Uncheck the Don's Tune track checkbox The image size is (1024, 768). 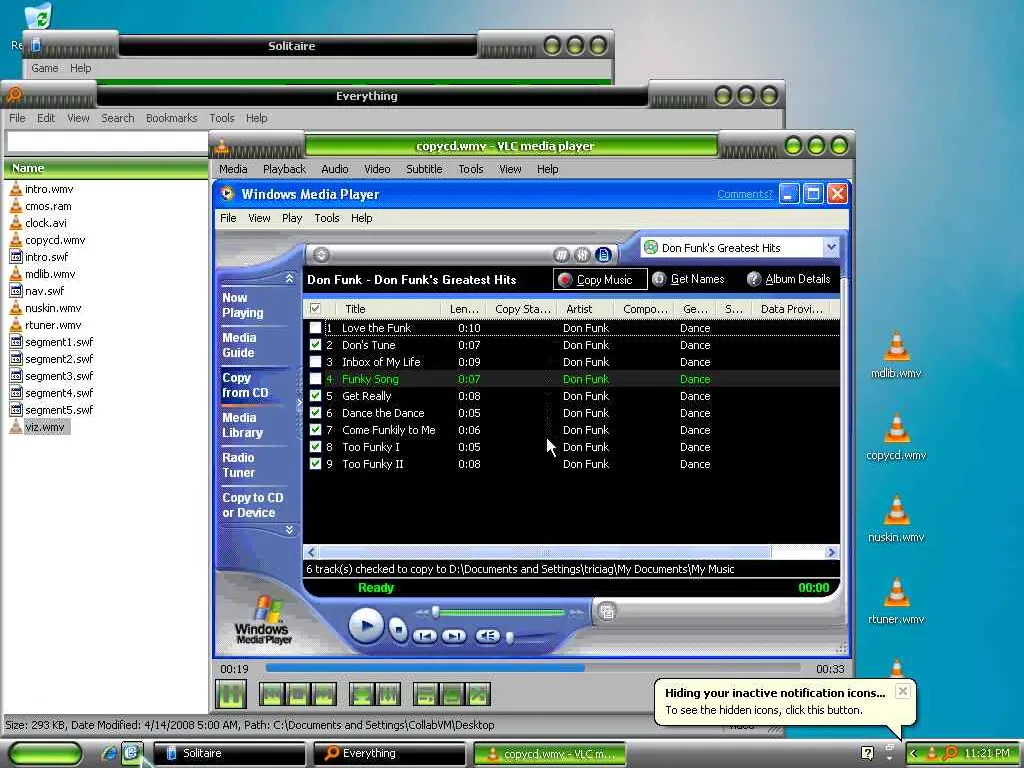coord(315,345)
